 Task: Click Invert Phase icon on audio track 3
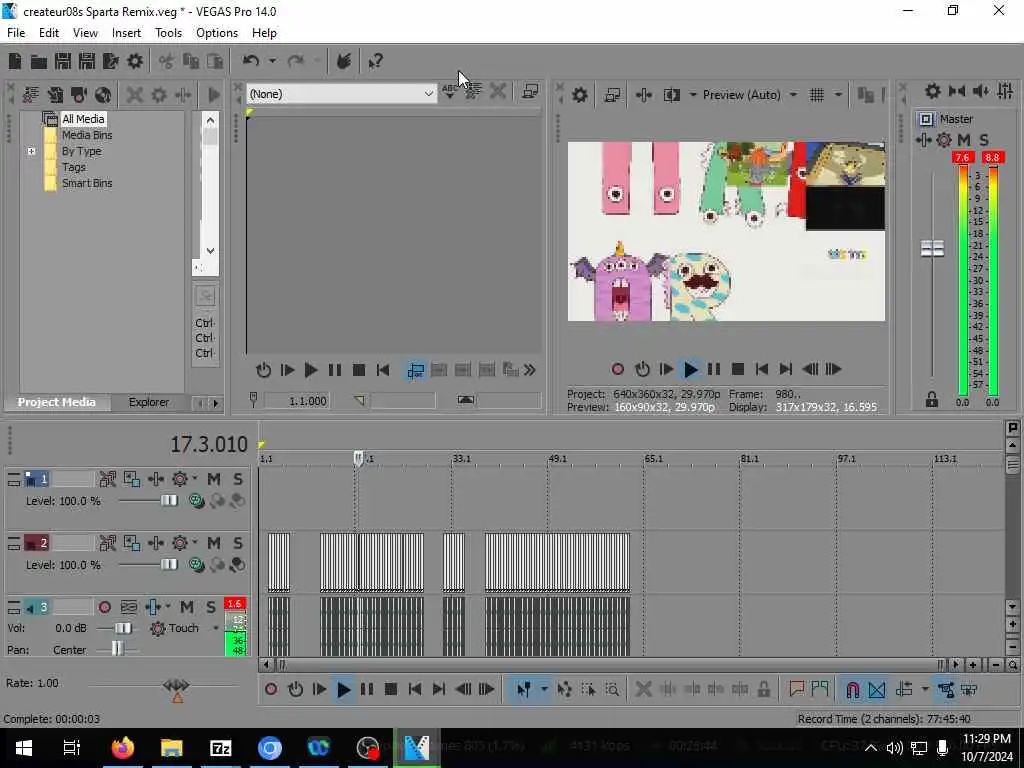pos(129,607)
